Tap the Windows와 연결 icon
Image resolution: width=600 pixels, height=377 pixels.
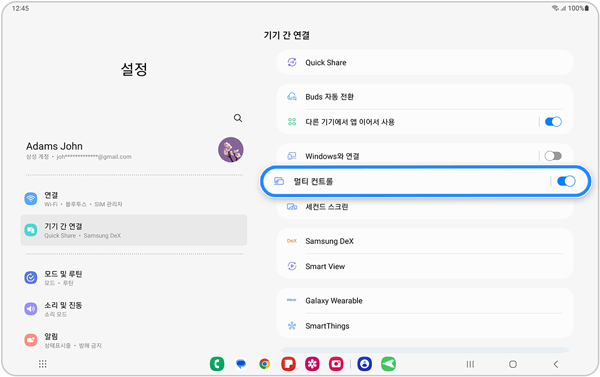(x=292, y=156)
